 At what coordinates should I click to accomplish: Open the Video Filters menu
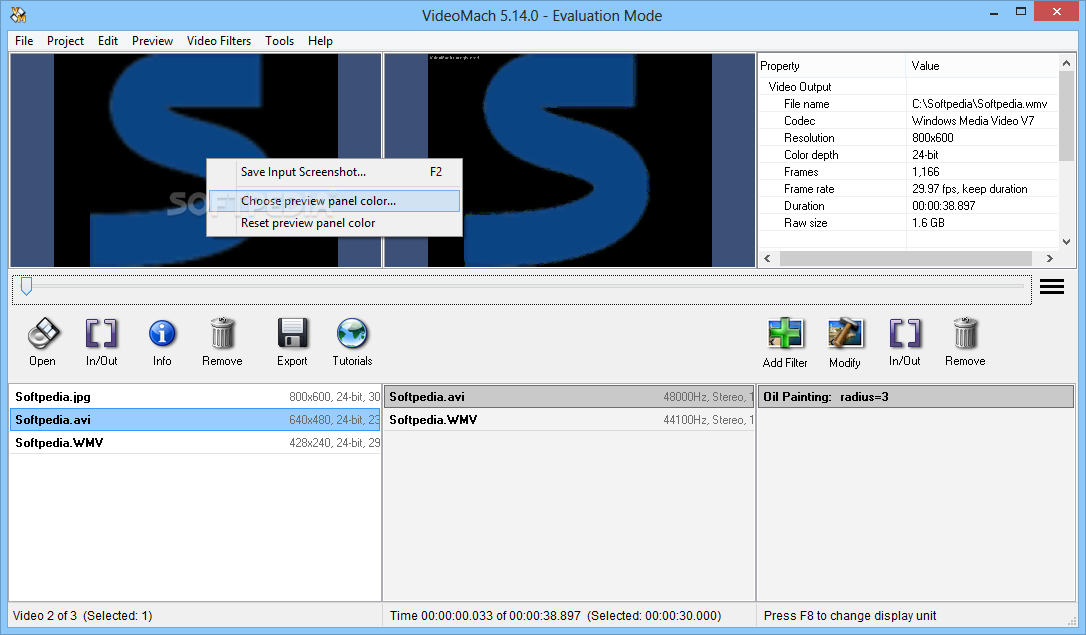click(x=219, y=41)
